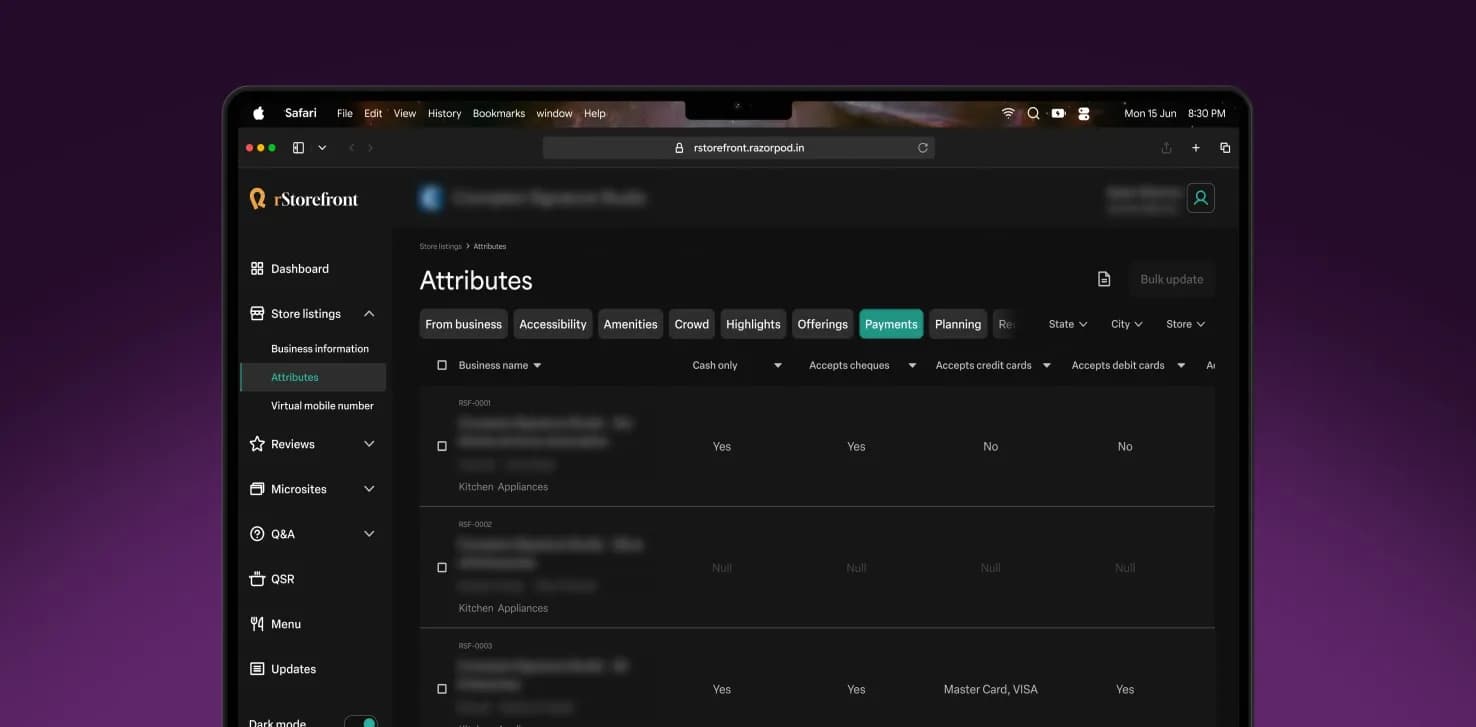This screenshot has width=1476, height=727.
Task: Click the lock icon in address bar
Action: coord(681,147)
